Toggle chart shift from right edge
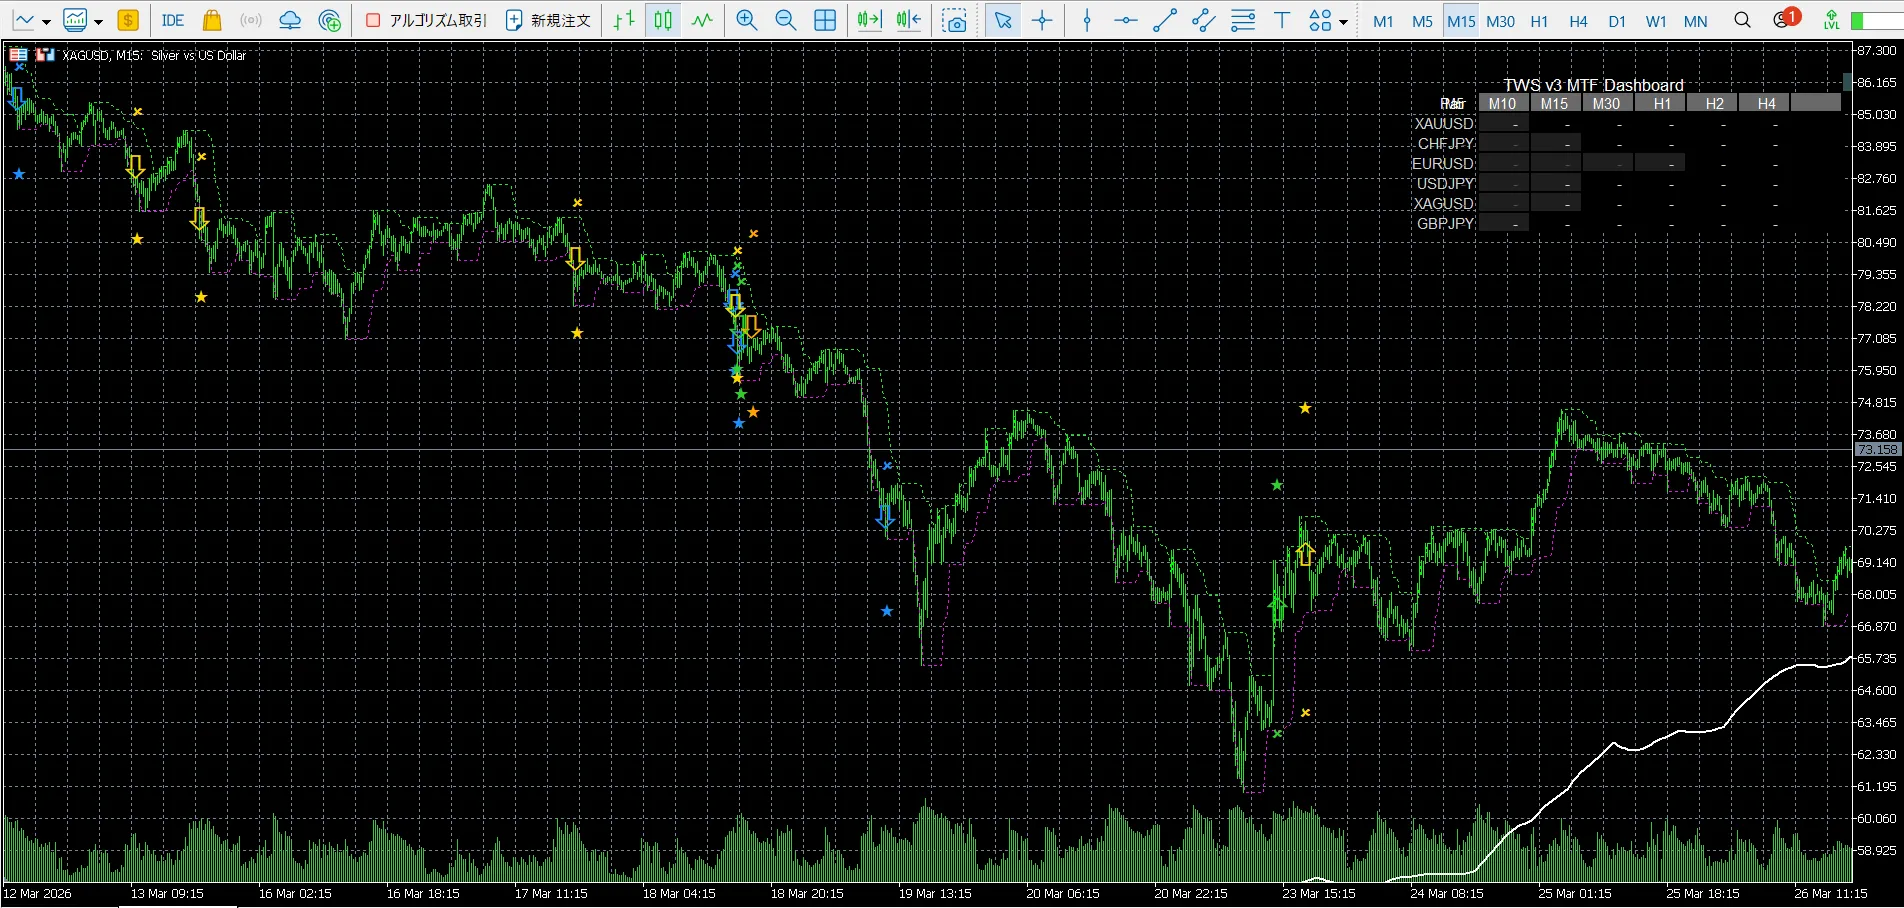The width and height of the screenshot is (1904, 908). pyautogui.click(x=908, y=20)
